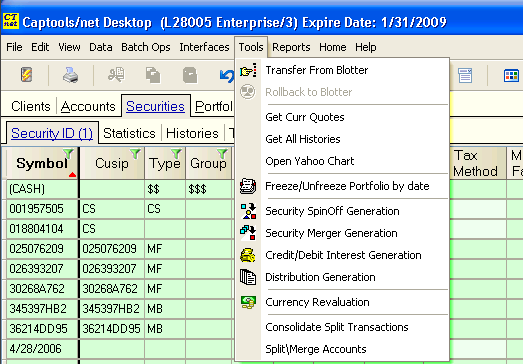Click the Currency Revaluation money icon
The width and height of the screenshot is (523, 364).
point(248,302)
